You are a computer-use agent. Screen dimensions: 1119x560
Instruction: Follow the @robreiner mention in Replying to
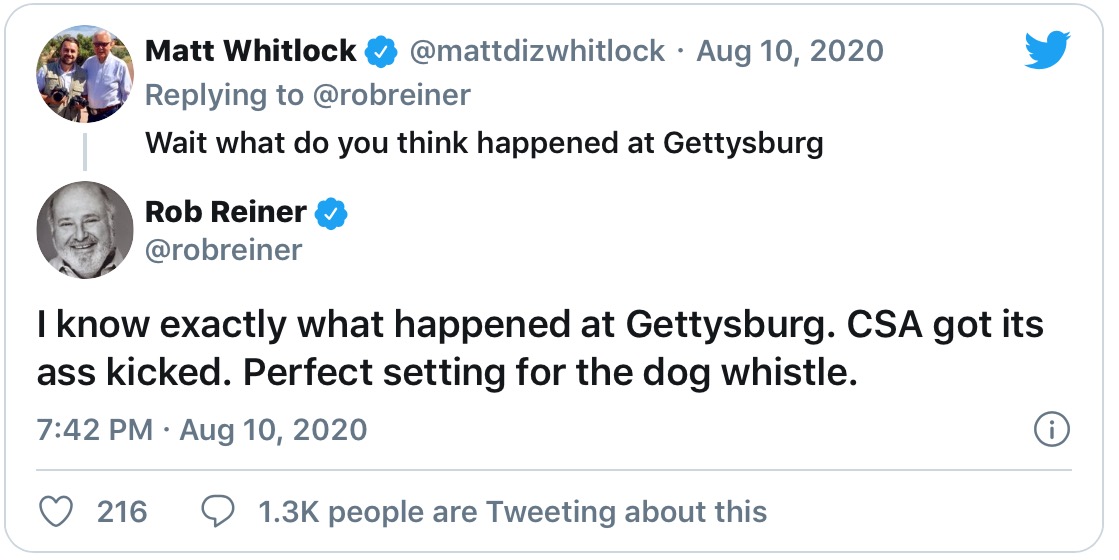(x=392, y=95)
